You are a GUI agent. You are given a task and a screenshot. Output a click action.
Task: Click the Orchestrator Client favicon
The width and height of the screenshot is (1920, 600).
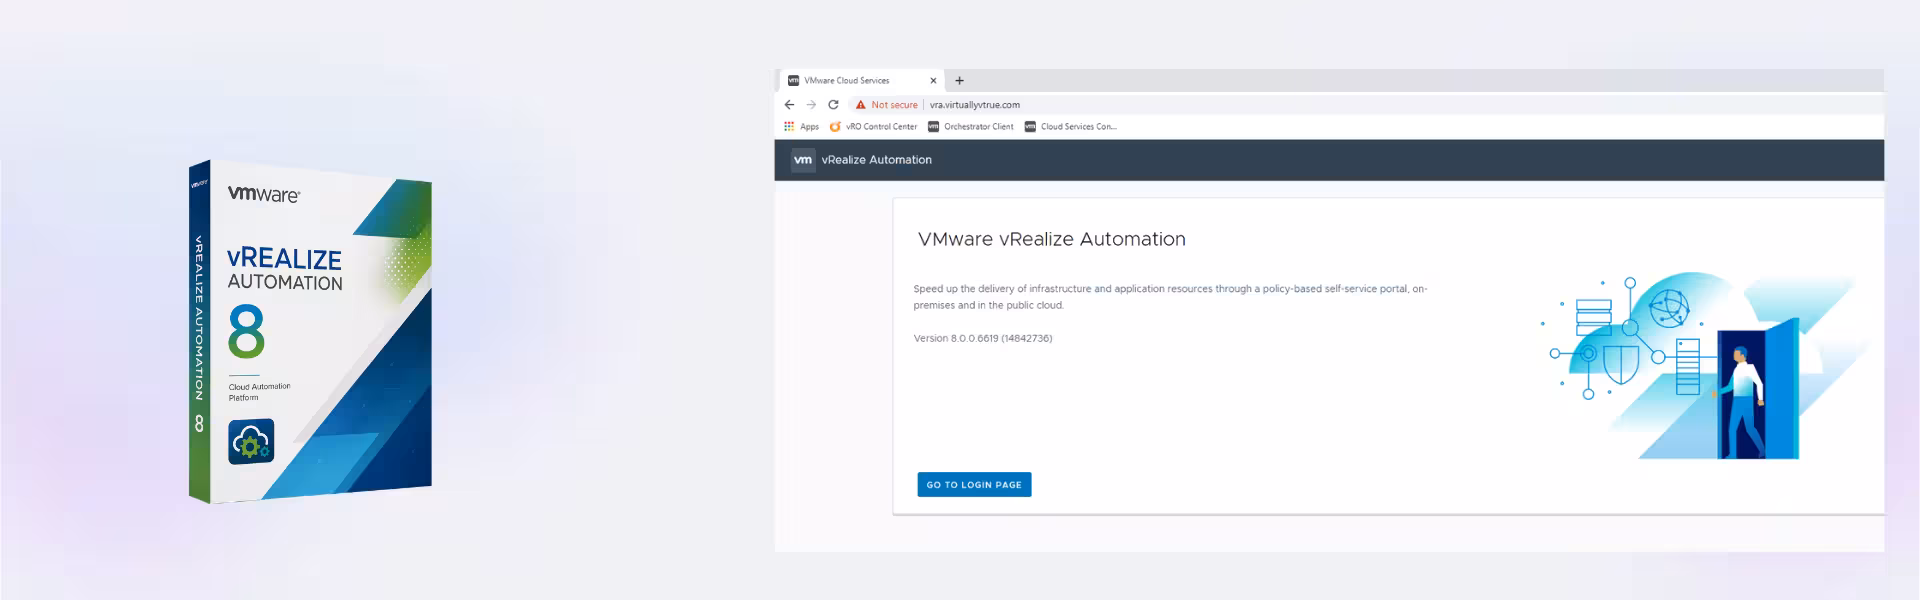tap(933, 127)
